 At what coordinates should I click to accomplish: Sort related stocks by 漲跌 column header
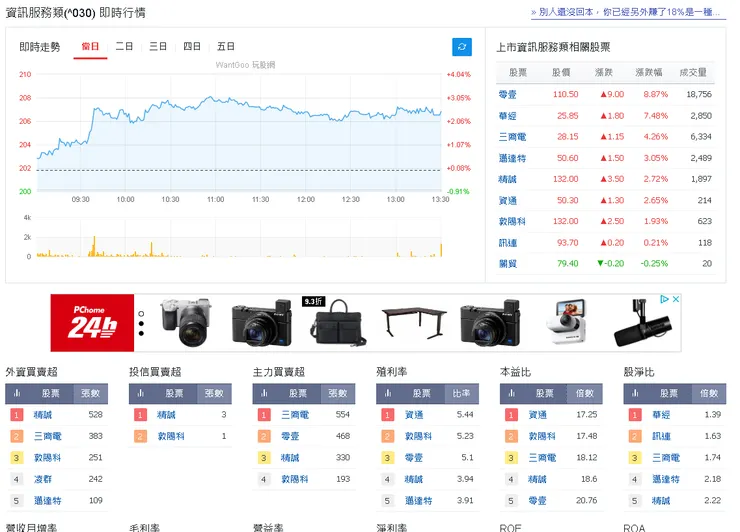[604, 72]
